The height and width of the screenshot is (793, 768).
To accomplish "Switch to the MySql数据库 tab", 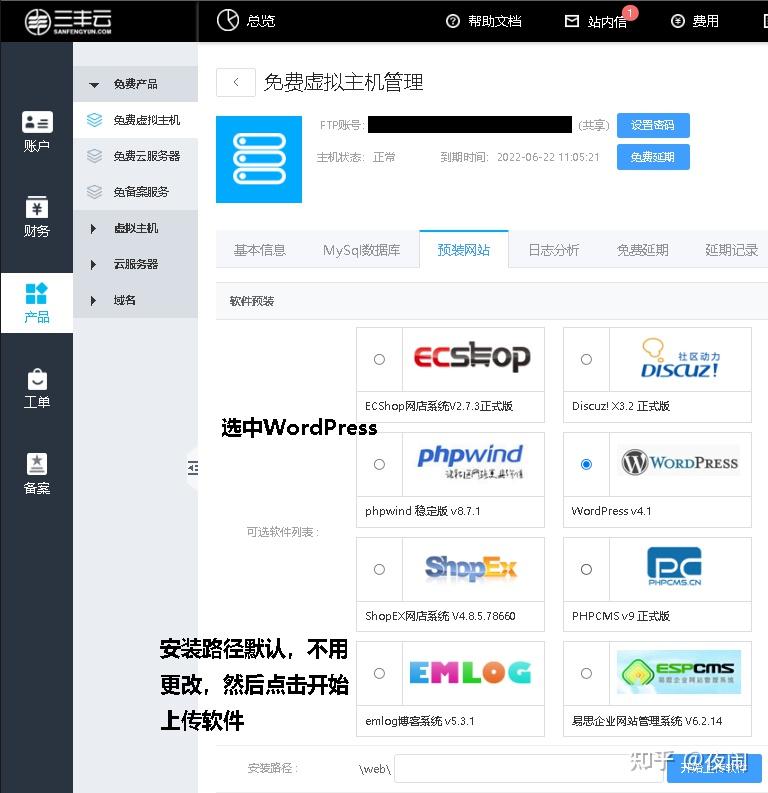I will tap(362, 250).
